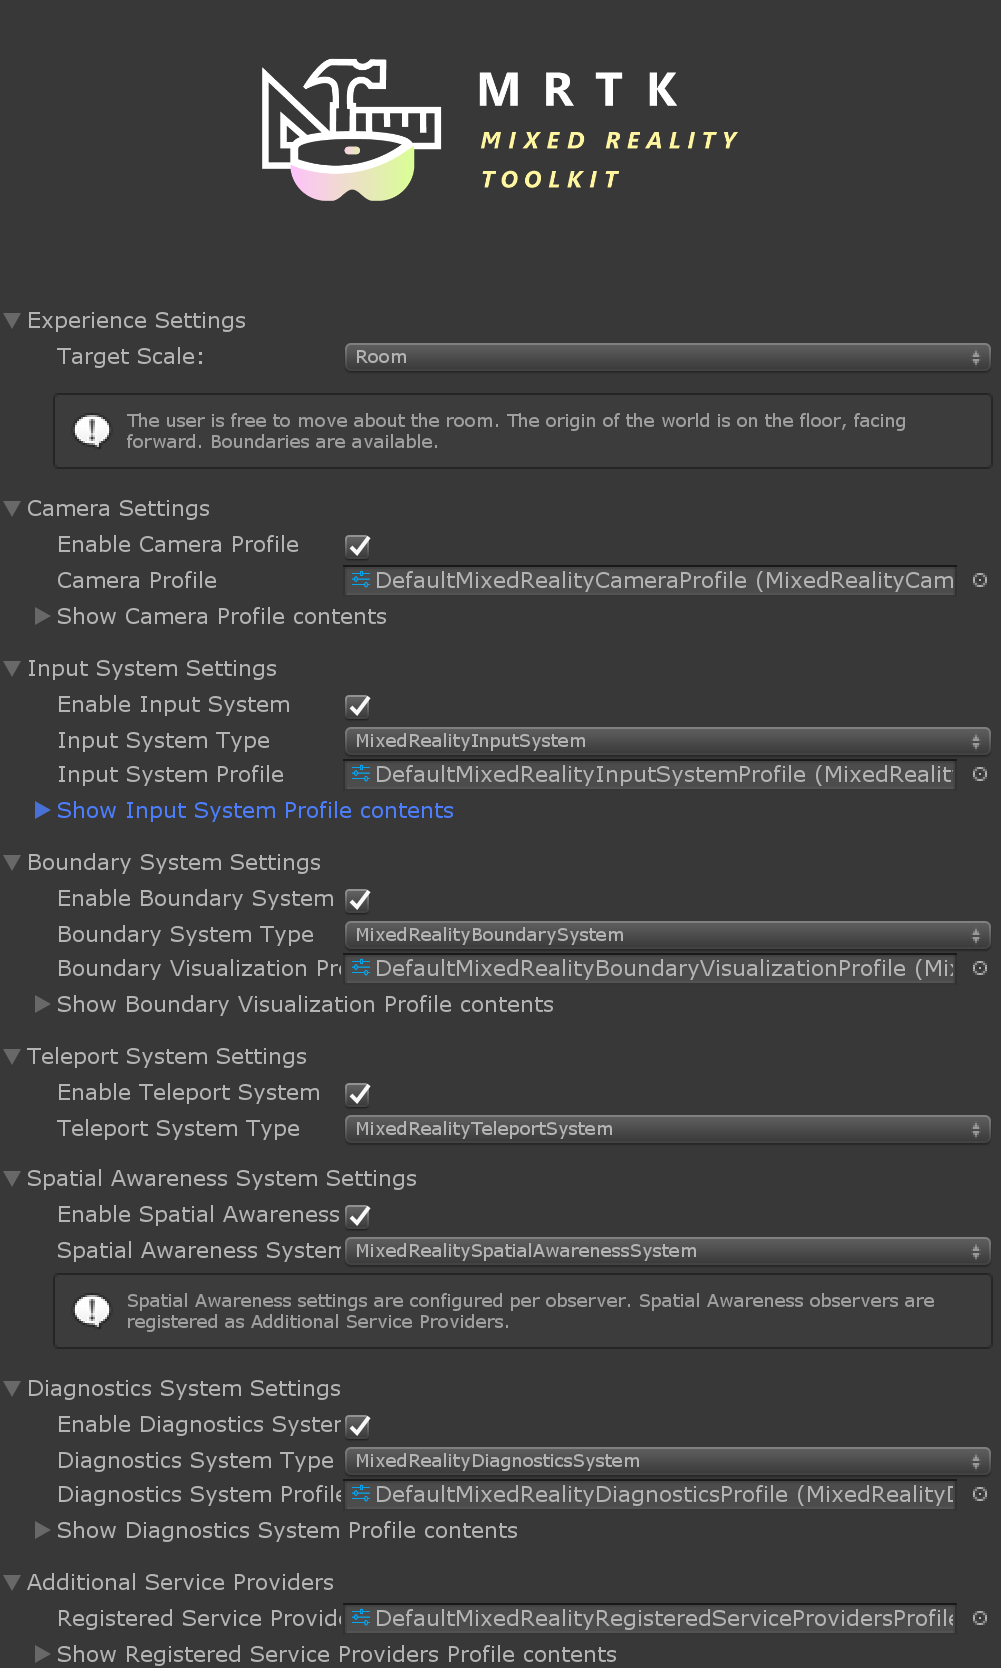Open object picker for Input System Profile
The image size is (1001, 1668).
tap(980, 774)
